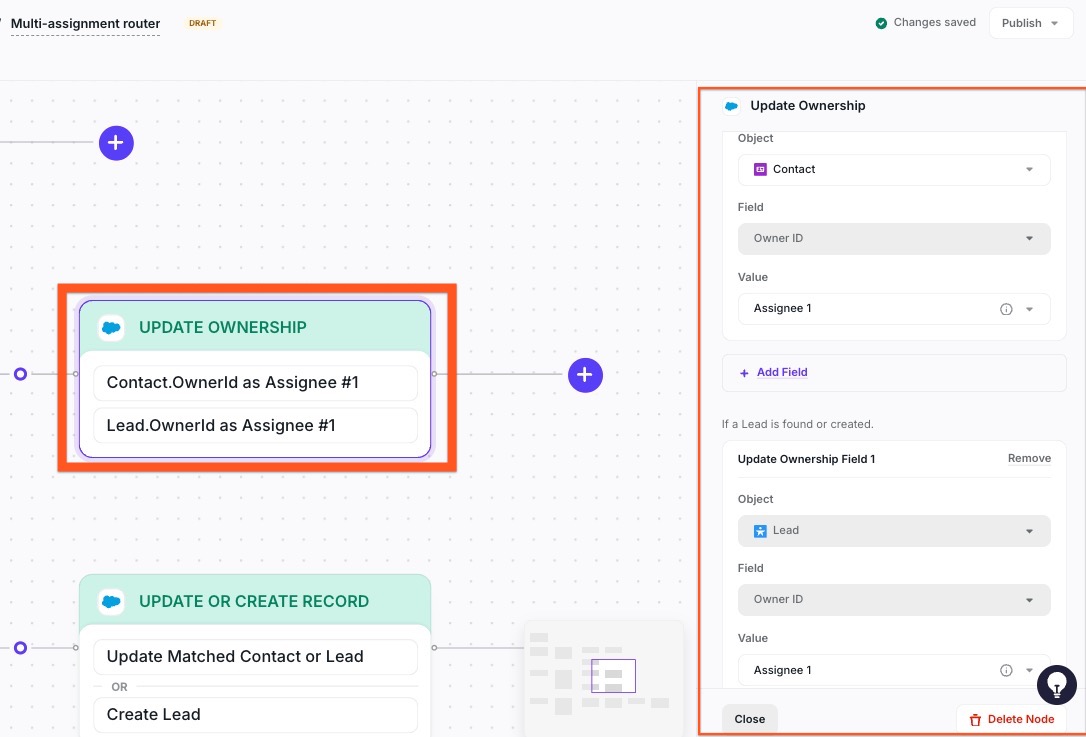Viewport: 1086px width, 737px height.
Task: Select the Create Lead row in the node
Action: (255, 714)
